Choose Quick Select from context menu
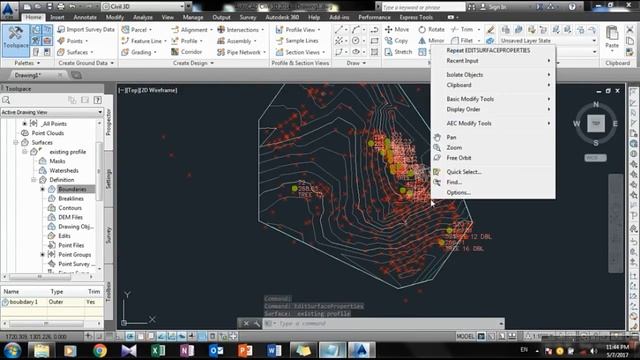This screenshot has height=360, width=640. coord(493,172)
